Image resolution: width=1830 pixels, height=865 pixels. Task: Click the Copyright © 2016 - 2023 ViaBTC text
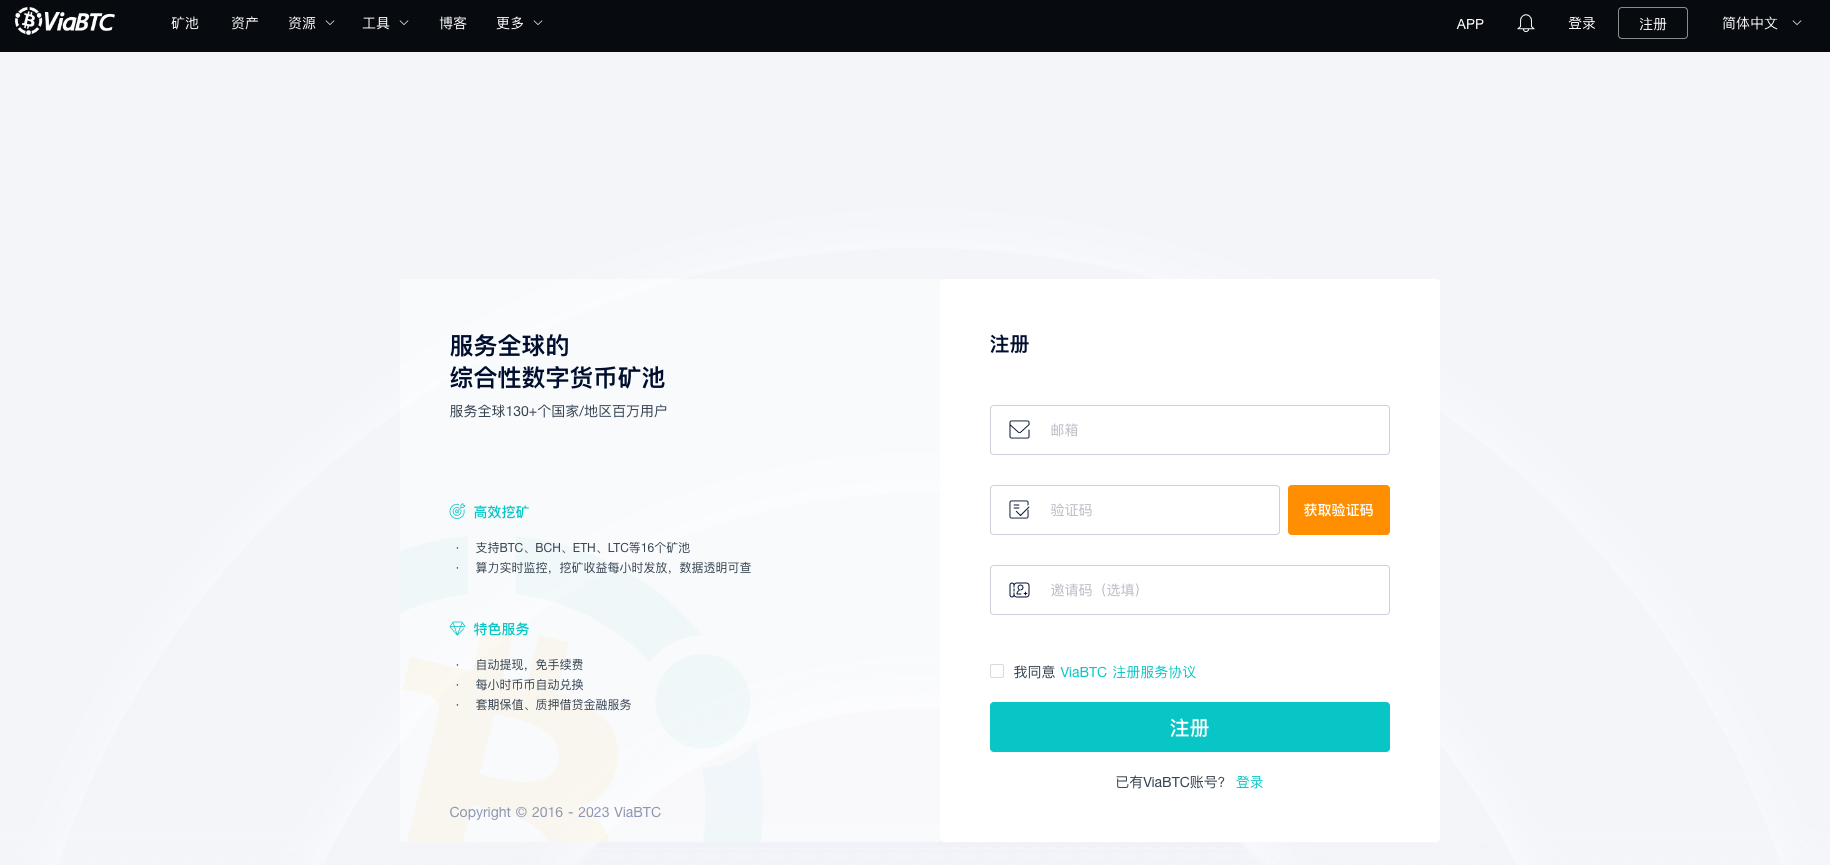(x=555, y=812)
